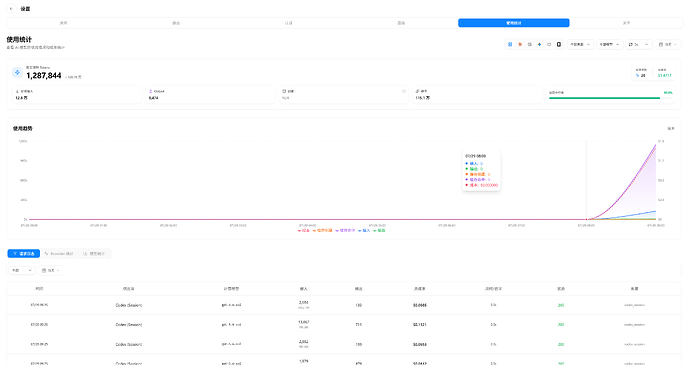Open the provider source dropdown in the header filters

pyautogui.click(x=580, y=44)
